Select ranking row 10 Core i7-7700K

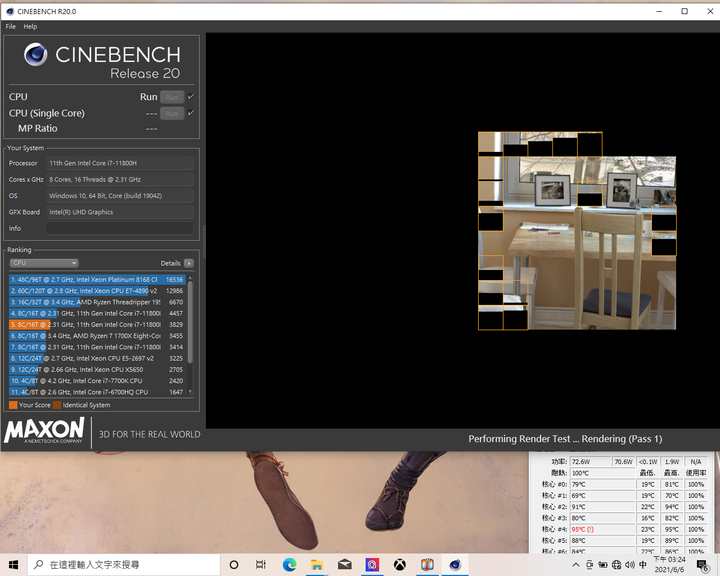click(97, 381)
